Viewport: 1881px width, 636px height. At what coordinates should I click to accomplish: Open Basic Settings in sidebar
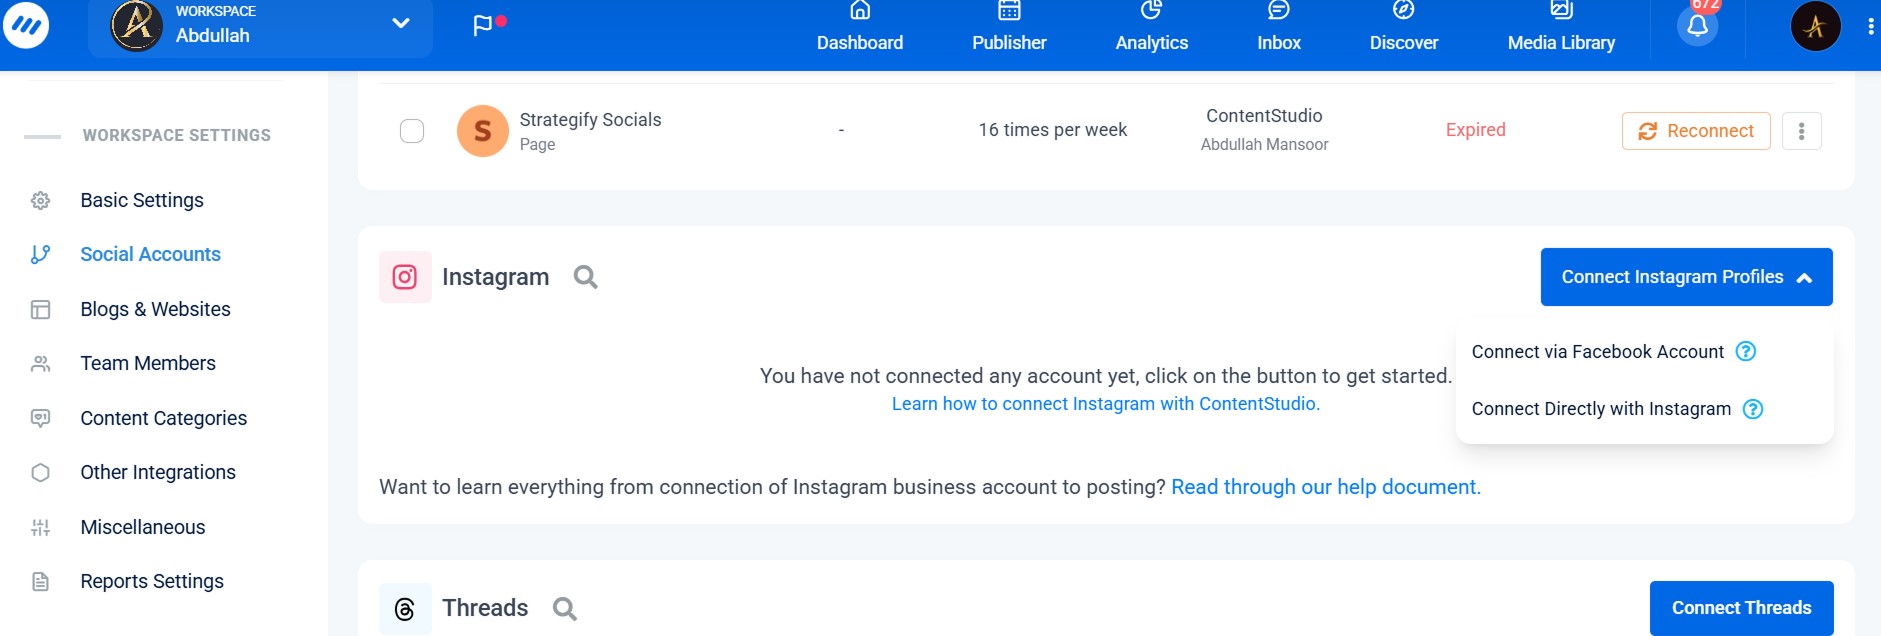[x=142, y=200]
